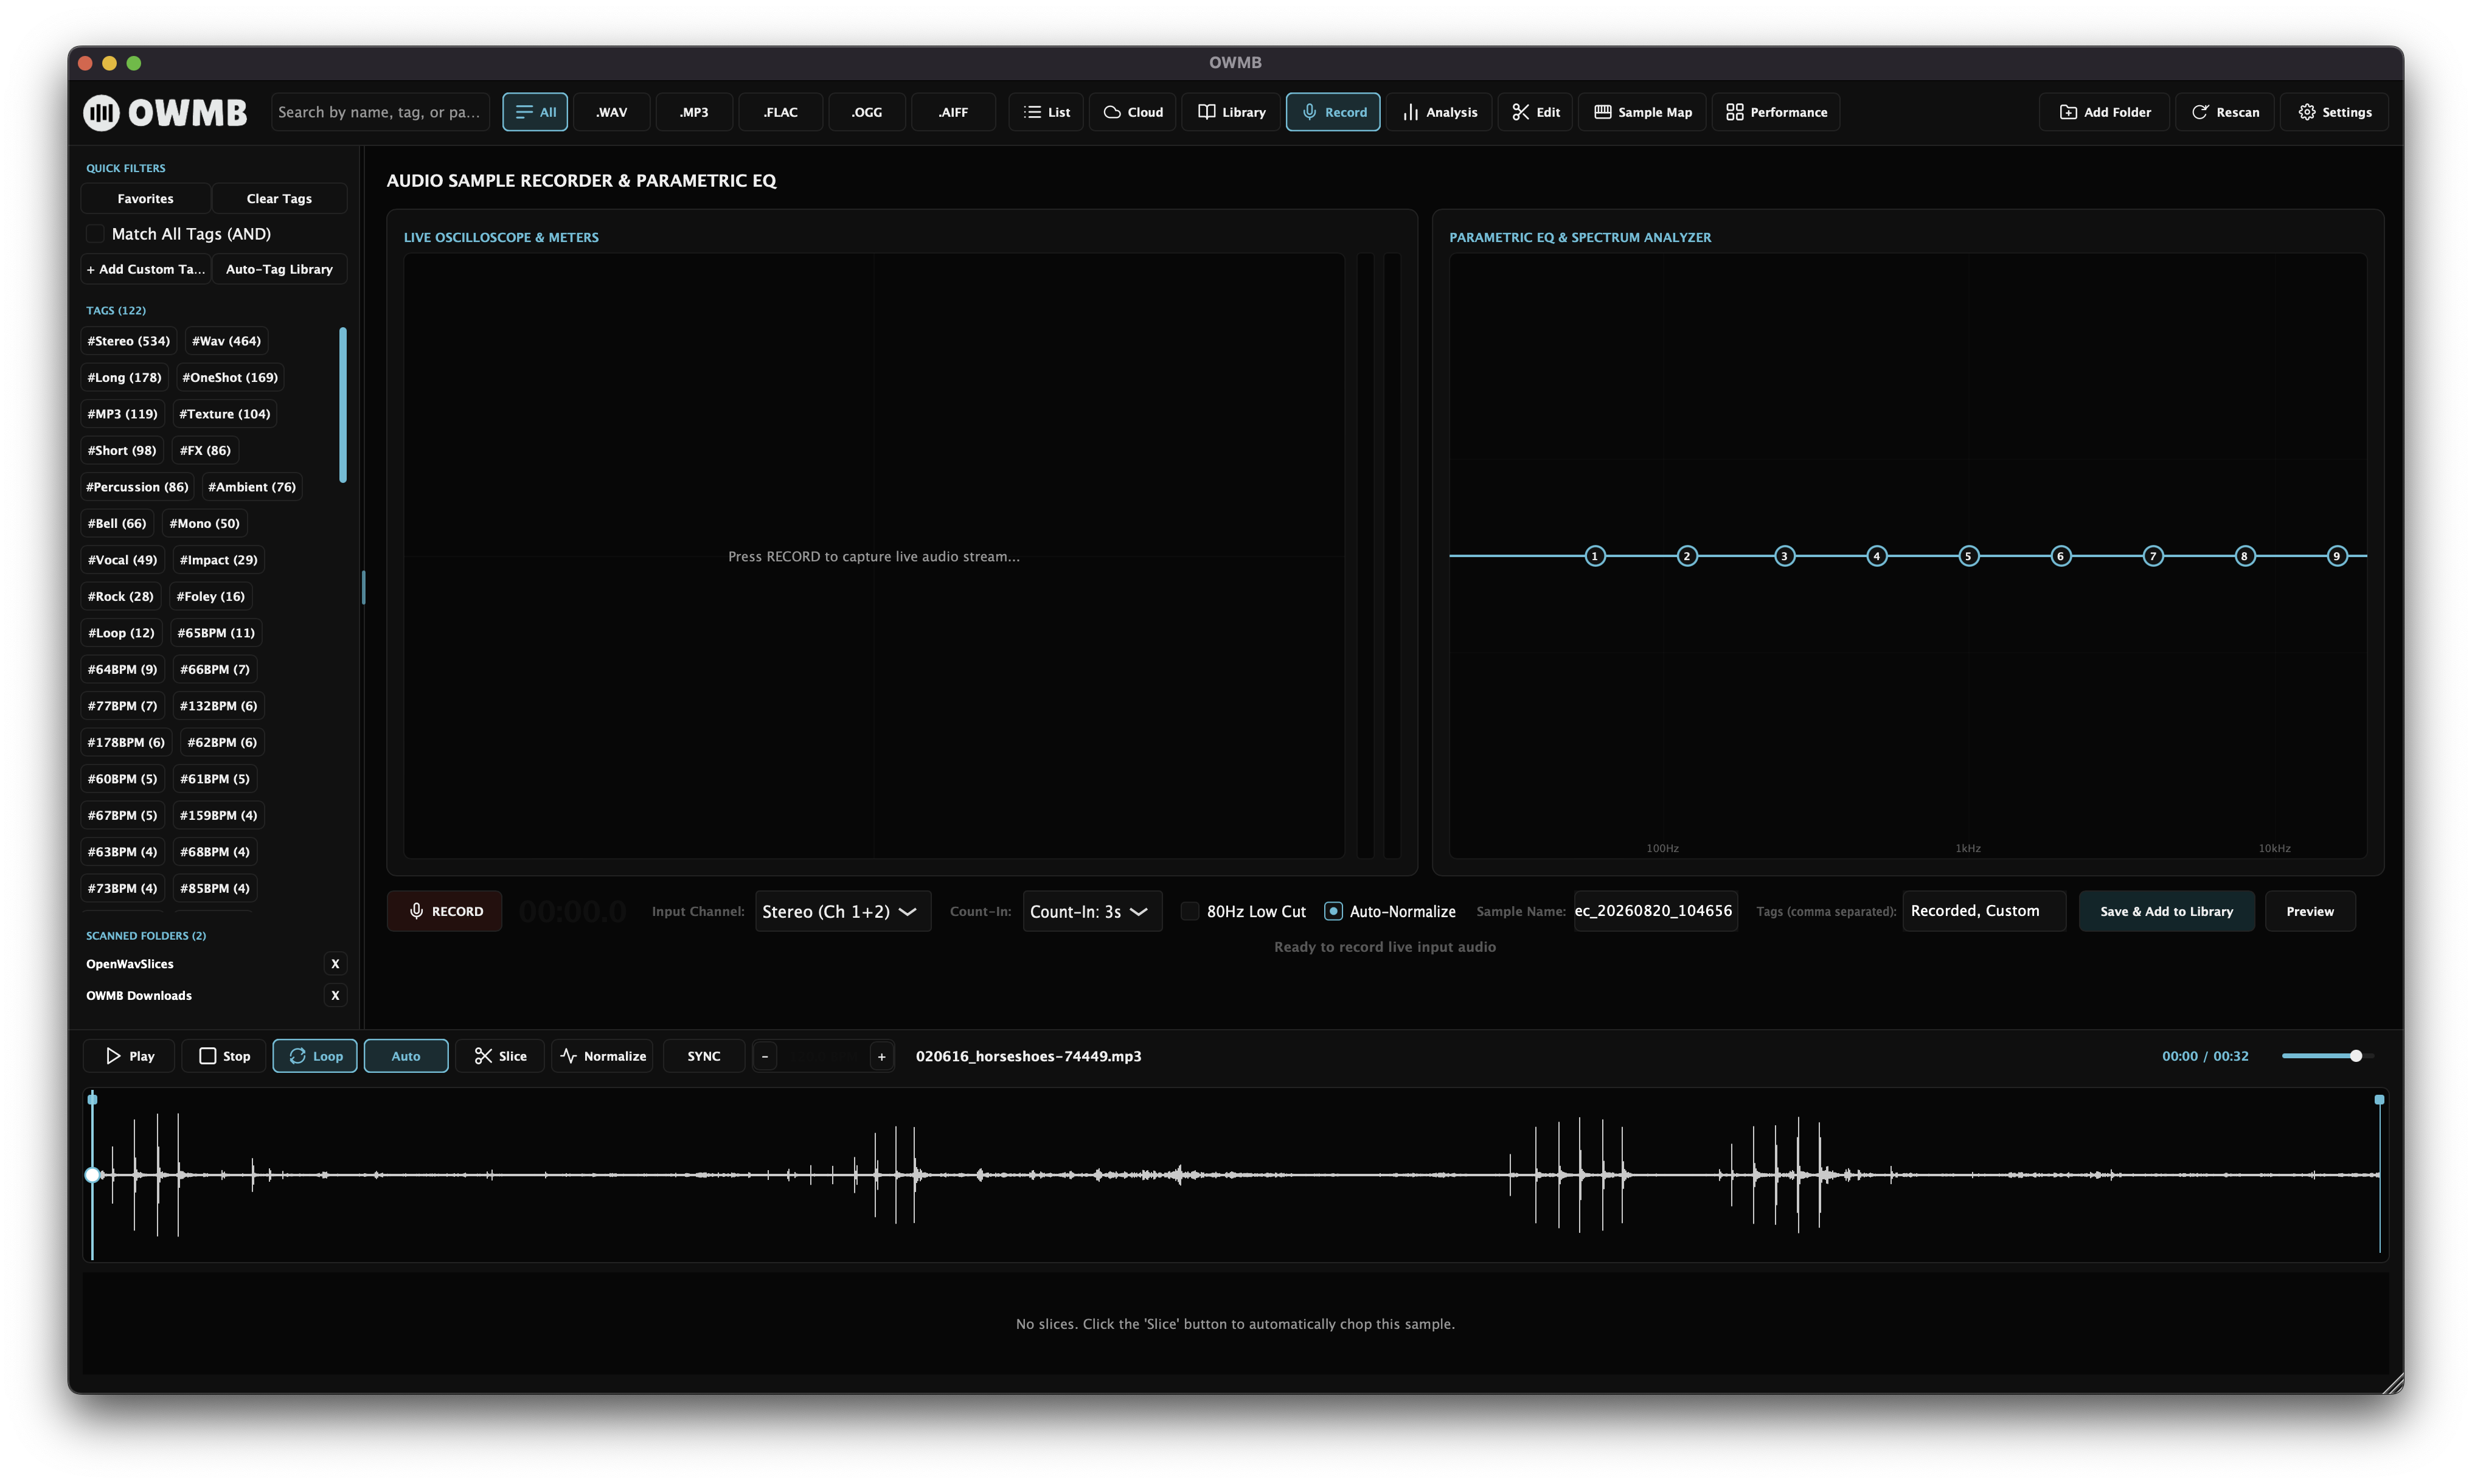Normalize the current sample
Image resolution: width=2472 pixels, height=1484 pixels.
tap(602, 1056)
